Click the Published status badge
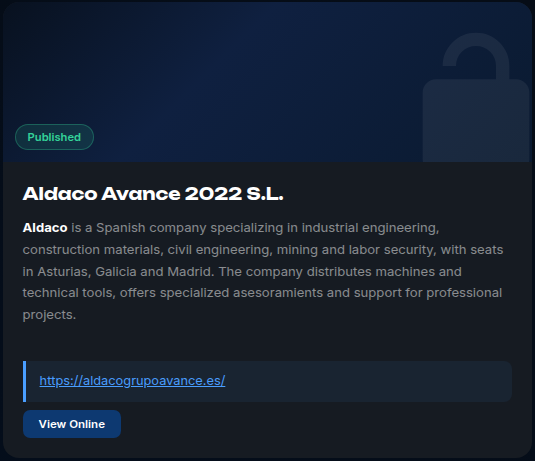 coord(54,137)
